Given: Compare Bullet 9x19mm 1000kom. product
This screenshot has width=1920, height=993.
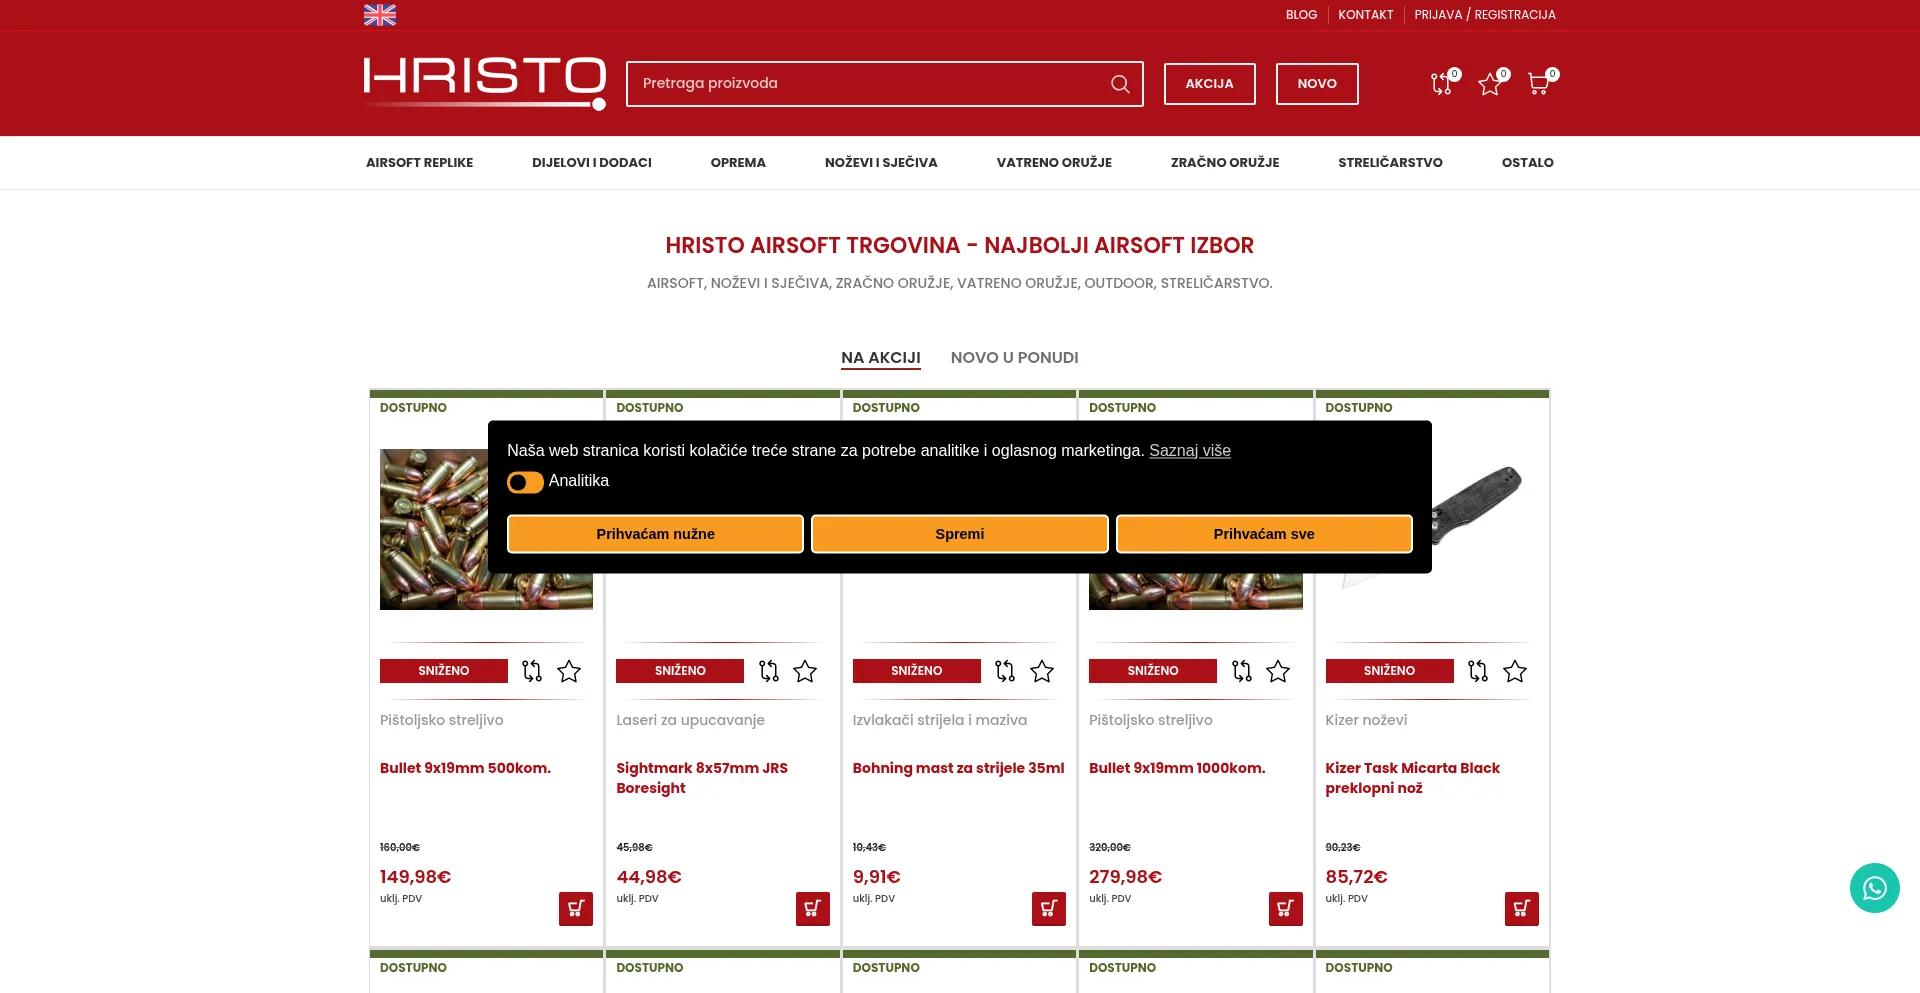Looking at the screenshot, I should point(1241,671).
